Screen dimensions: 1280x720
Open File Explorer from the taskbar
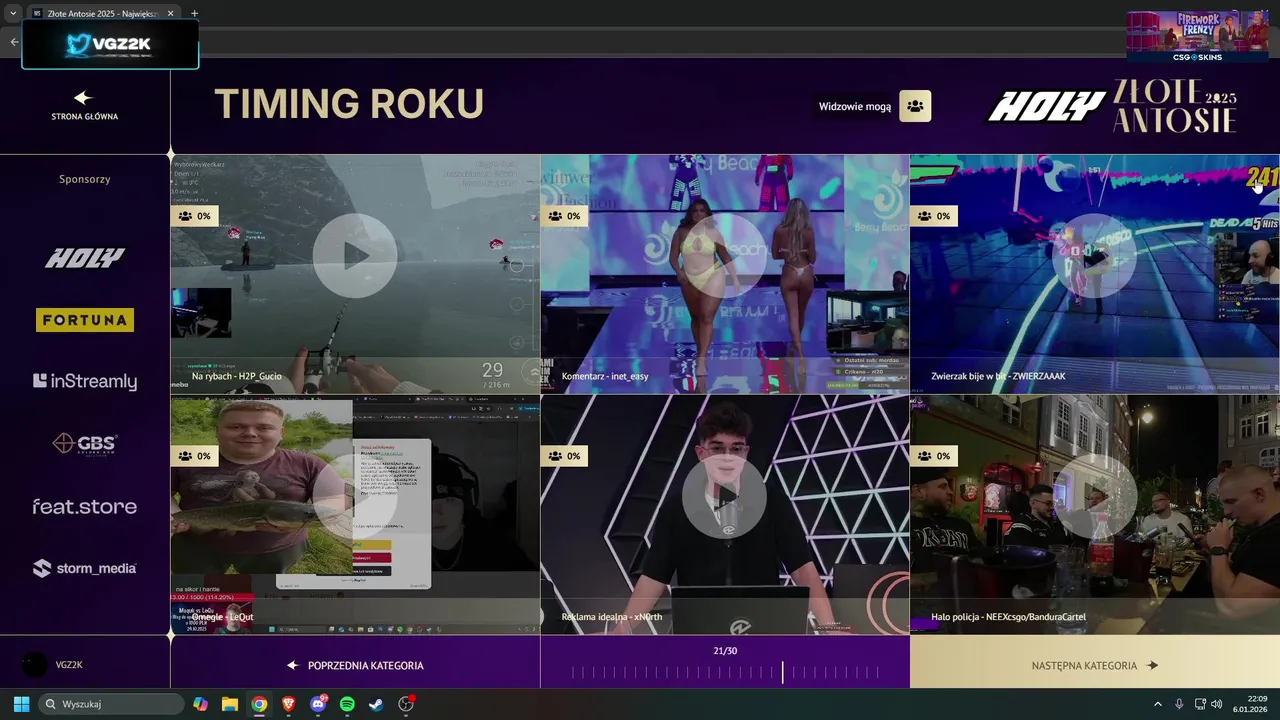230,704
